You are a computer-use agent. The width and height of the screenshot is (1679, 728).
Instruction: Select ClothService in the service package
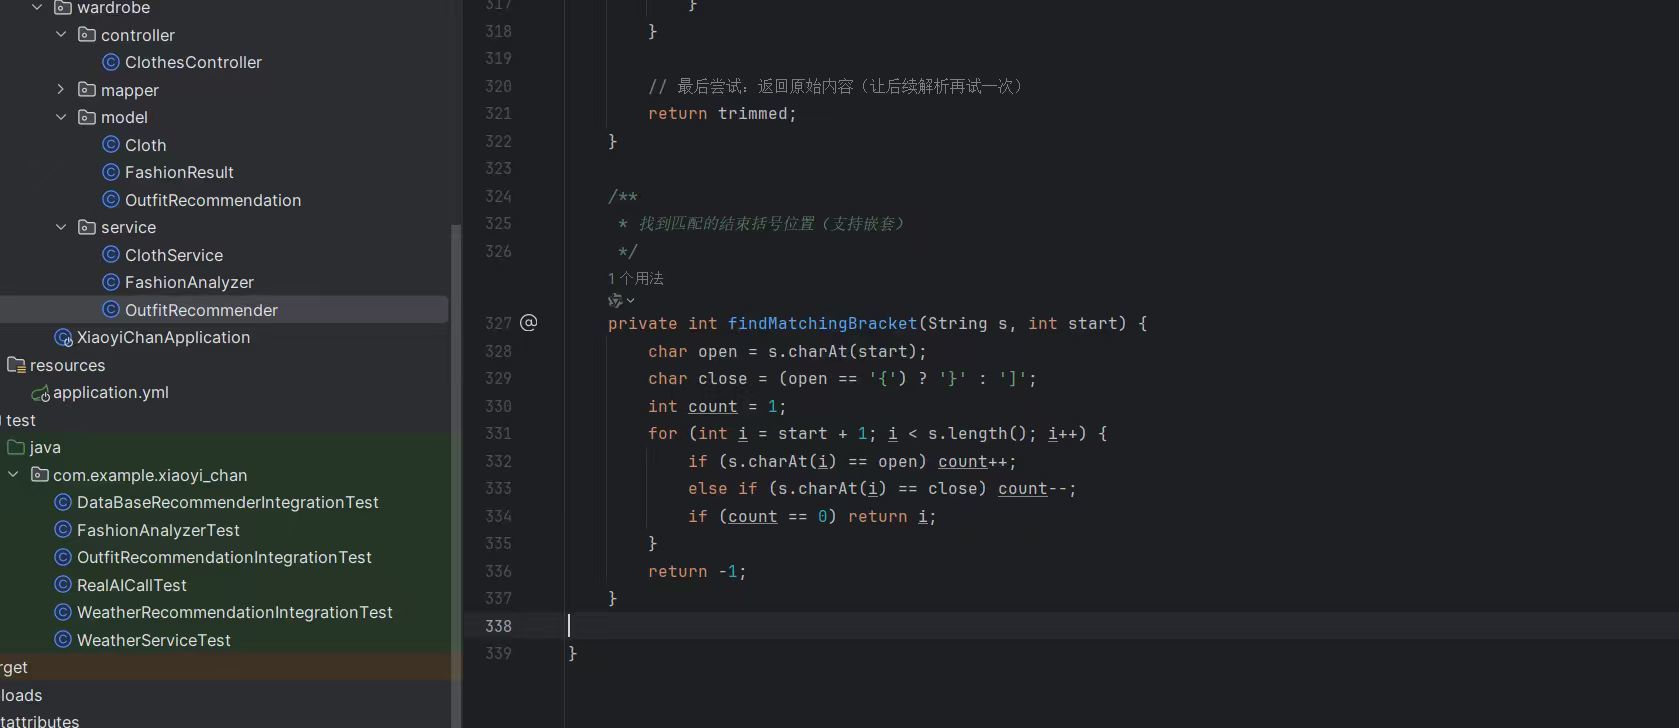(174, 255)
